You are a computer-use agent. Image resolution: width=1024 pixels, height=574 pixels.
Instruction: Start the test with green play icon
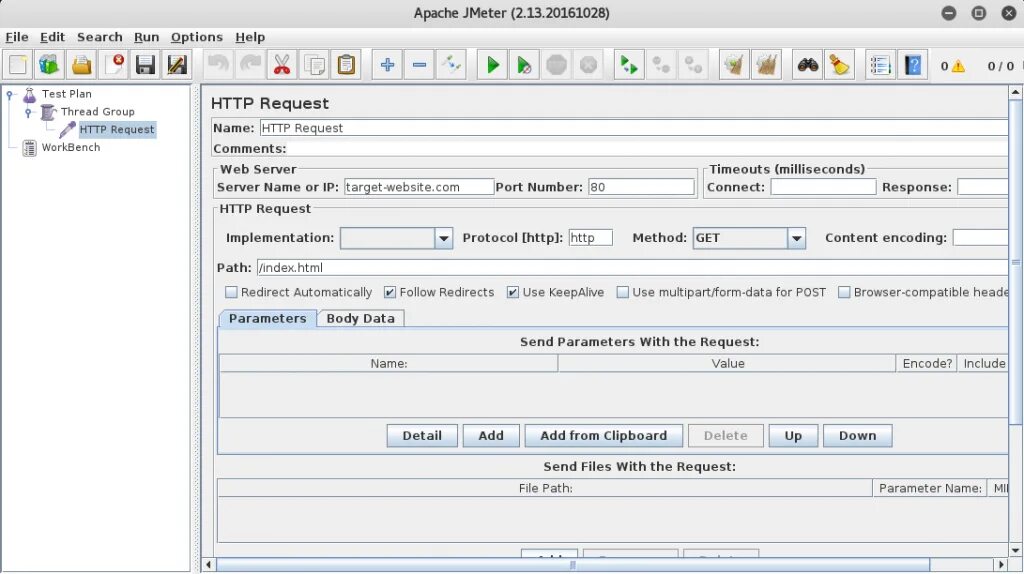click(492, 65)
